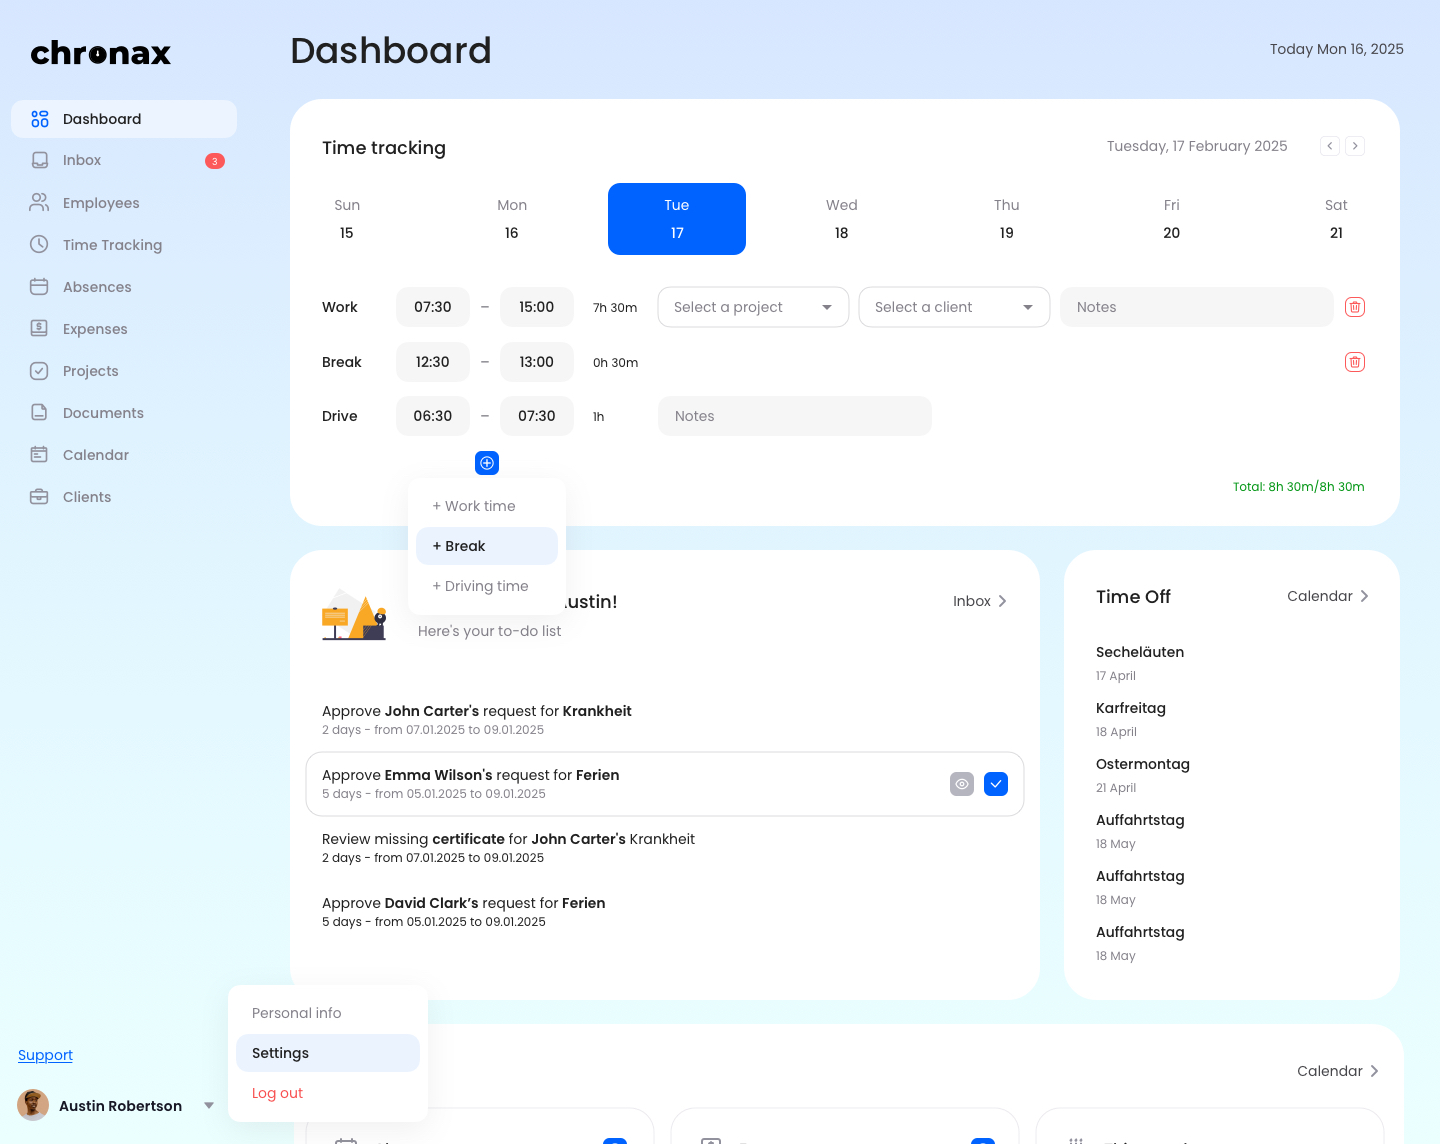Select Wed 18 in week picker

[x=841, y=219]
